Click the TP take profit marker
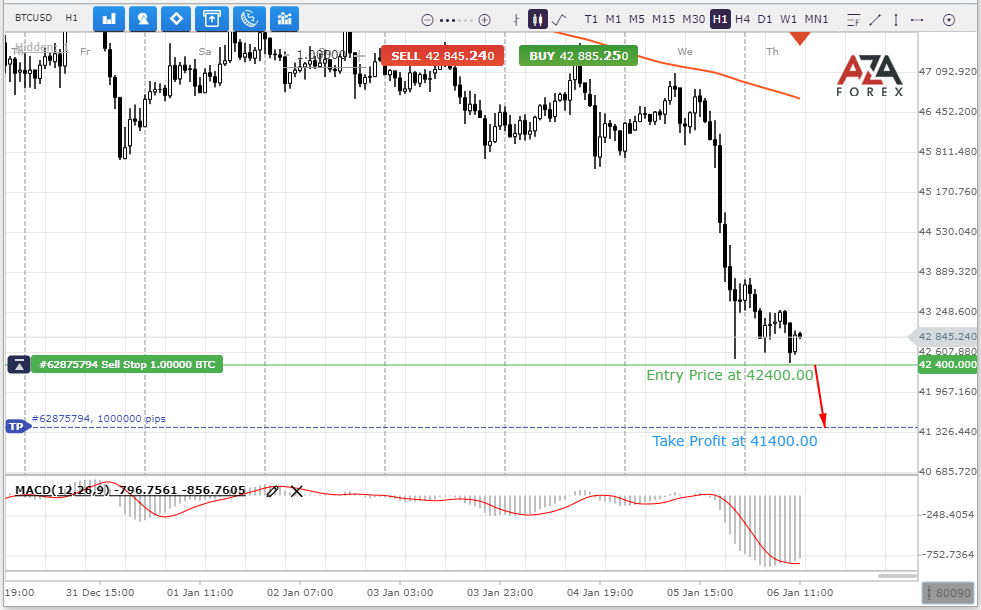The height and width of the screenshot is (610, 981). click(x=18, y=427)
